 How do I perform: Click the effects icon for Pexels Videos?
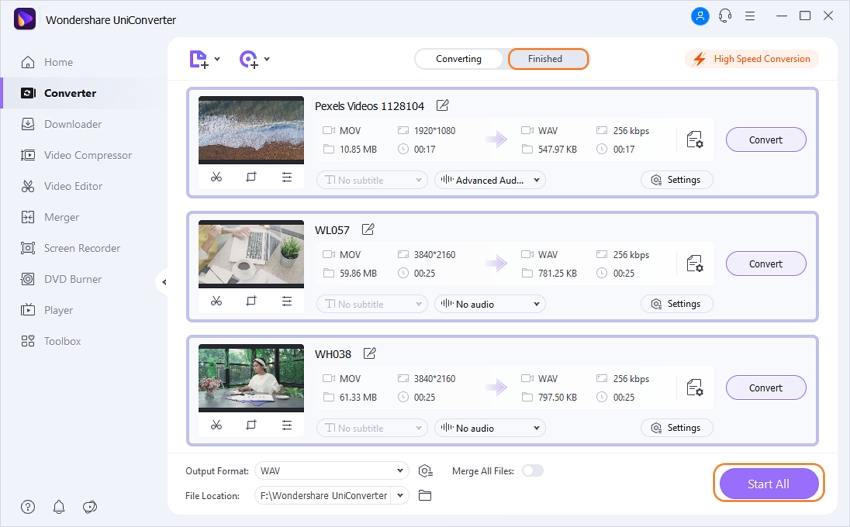(287, 177)
